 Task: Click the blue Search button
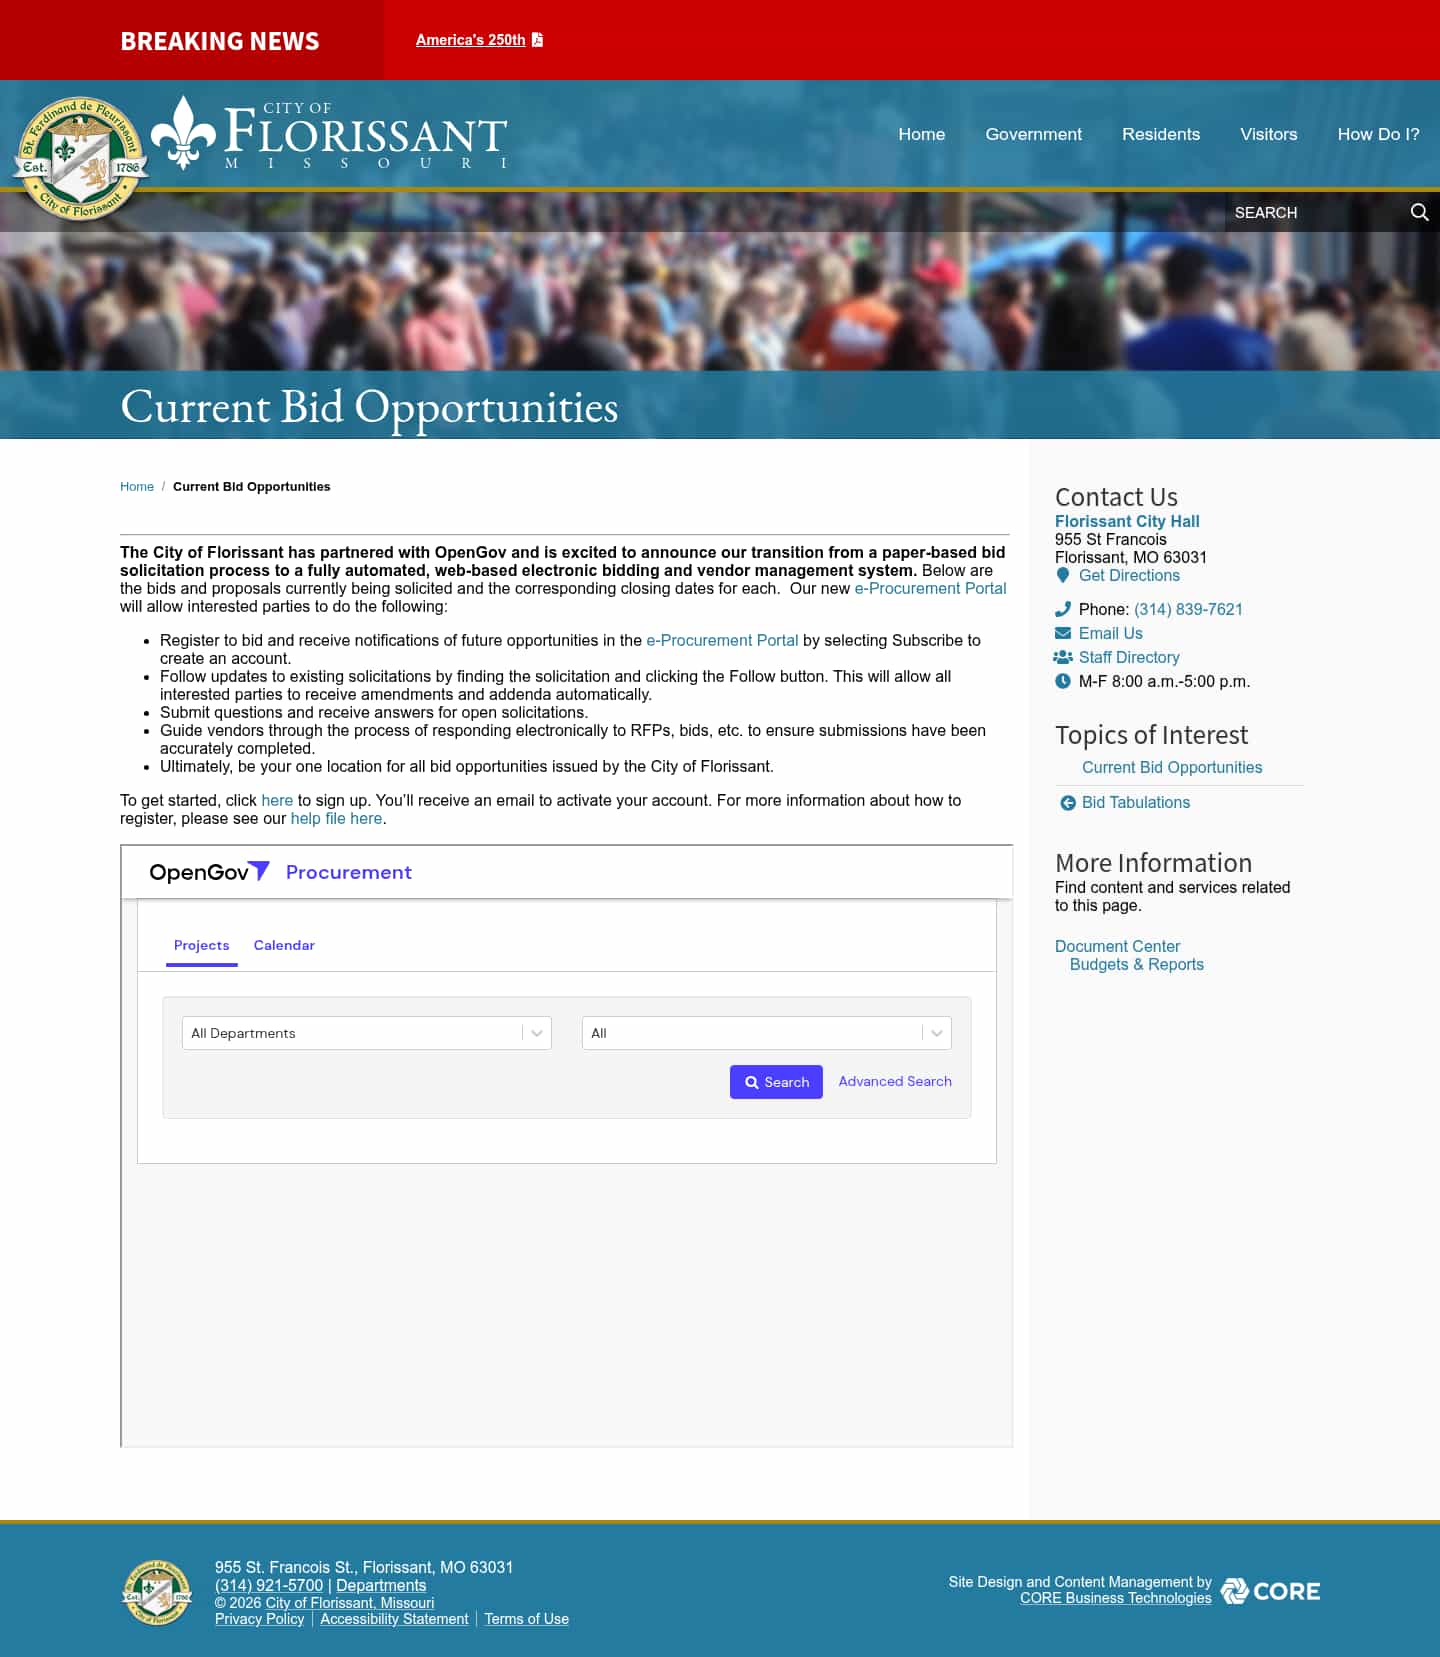tap(776, 1082)
